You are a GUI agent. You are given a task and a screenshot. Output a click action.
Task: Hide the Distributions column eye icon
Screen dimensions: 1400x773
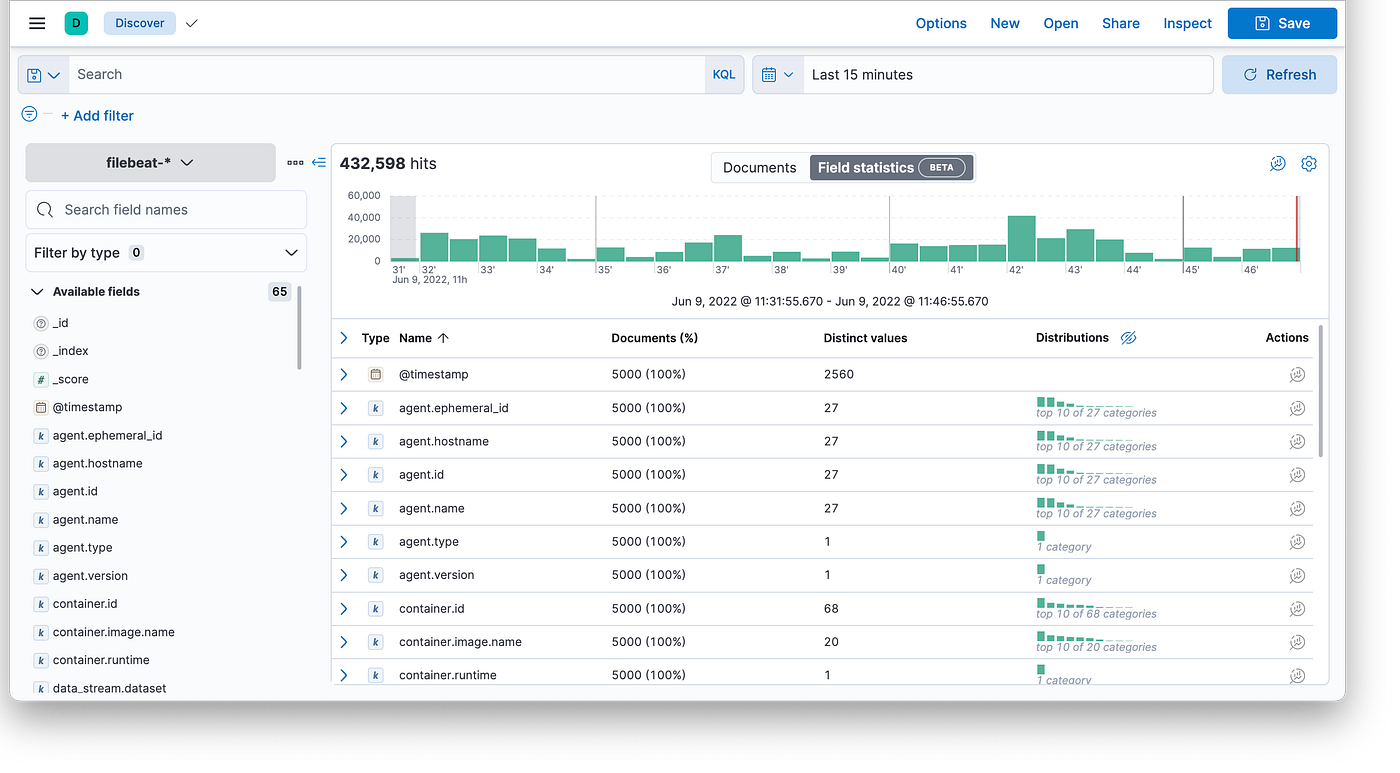point(1128,338)
